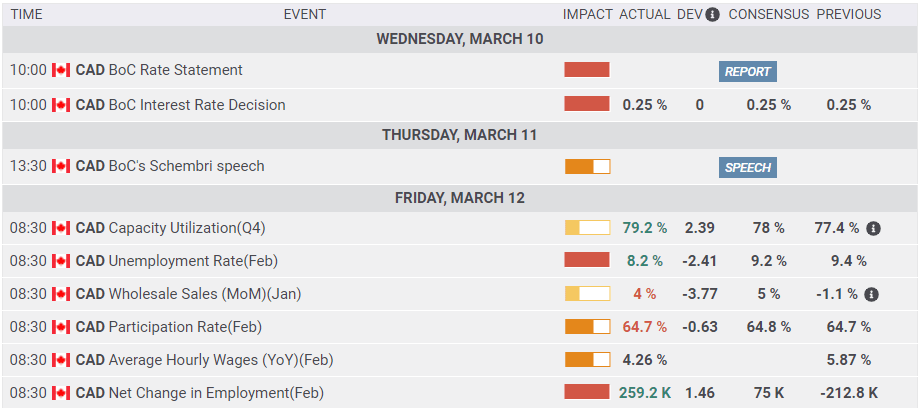Click medium impact bar for Schembri speech
The height and width of the screenshot is (408, 918).
coord(587,167)
